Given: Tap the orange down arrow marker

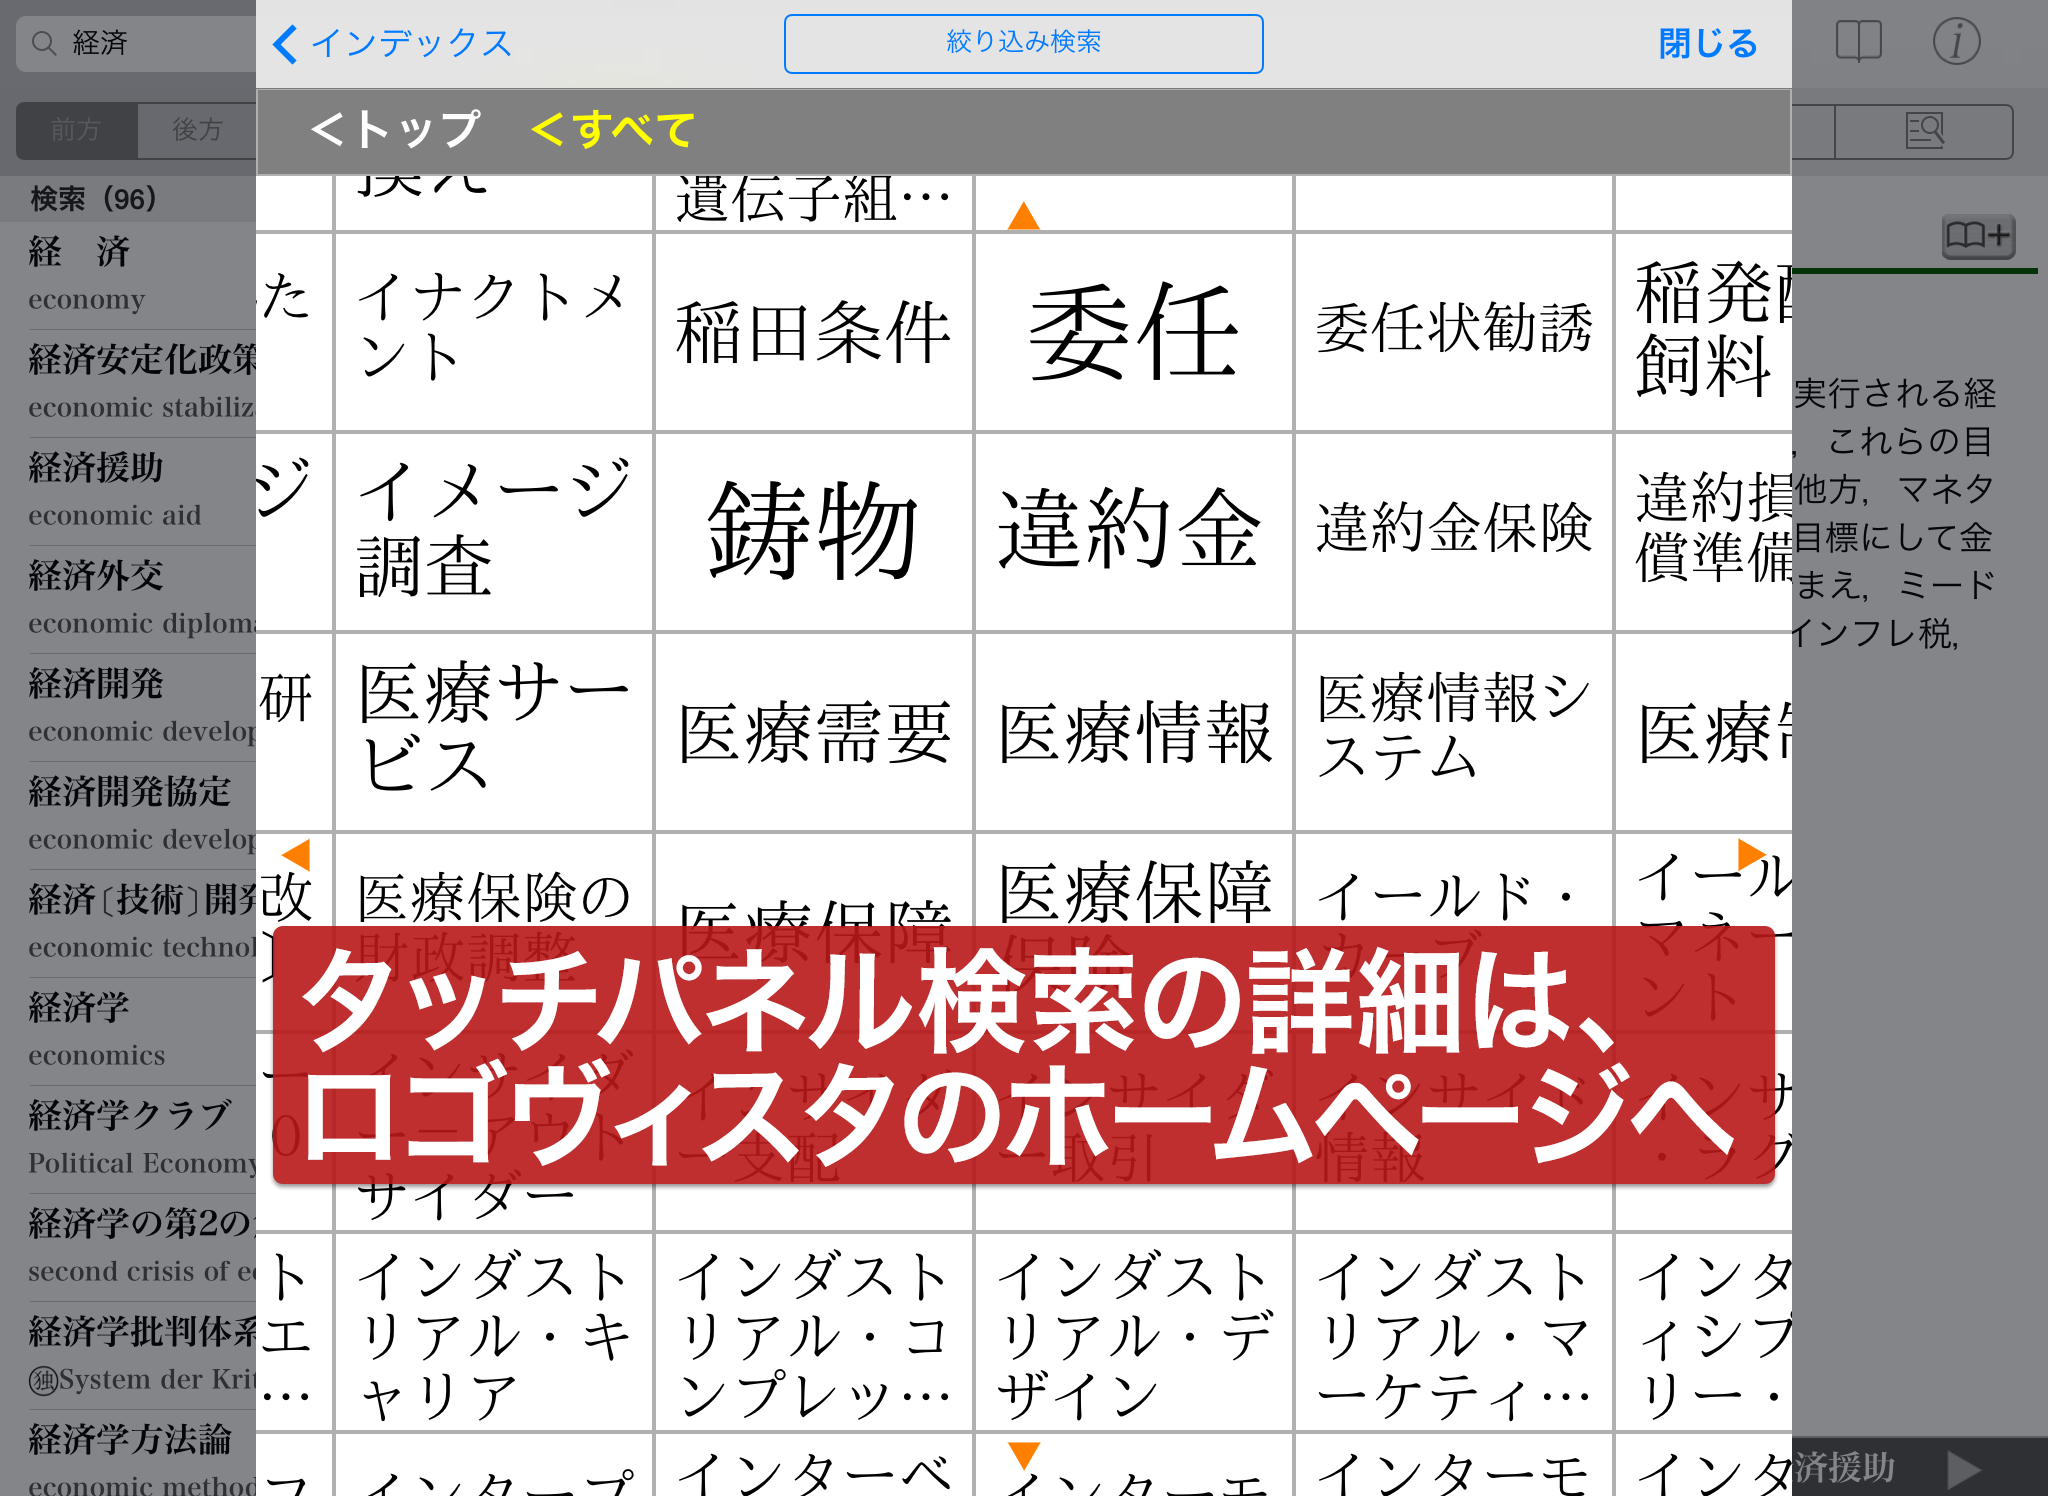Looking at the screenshot, I should point(1023,1455).
